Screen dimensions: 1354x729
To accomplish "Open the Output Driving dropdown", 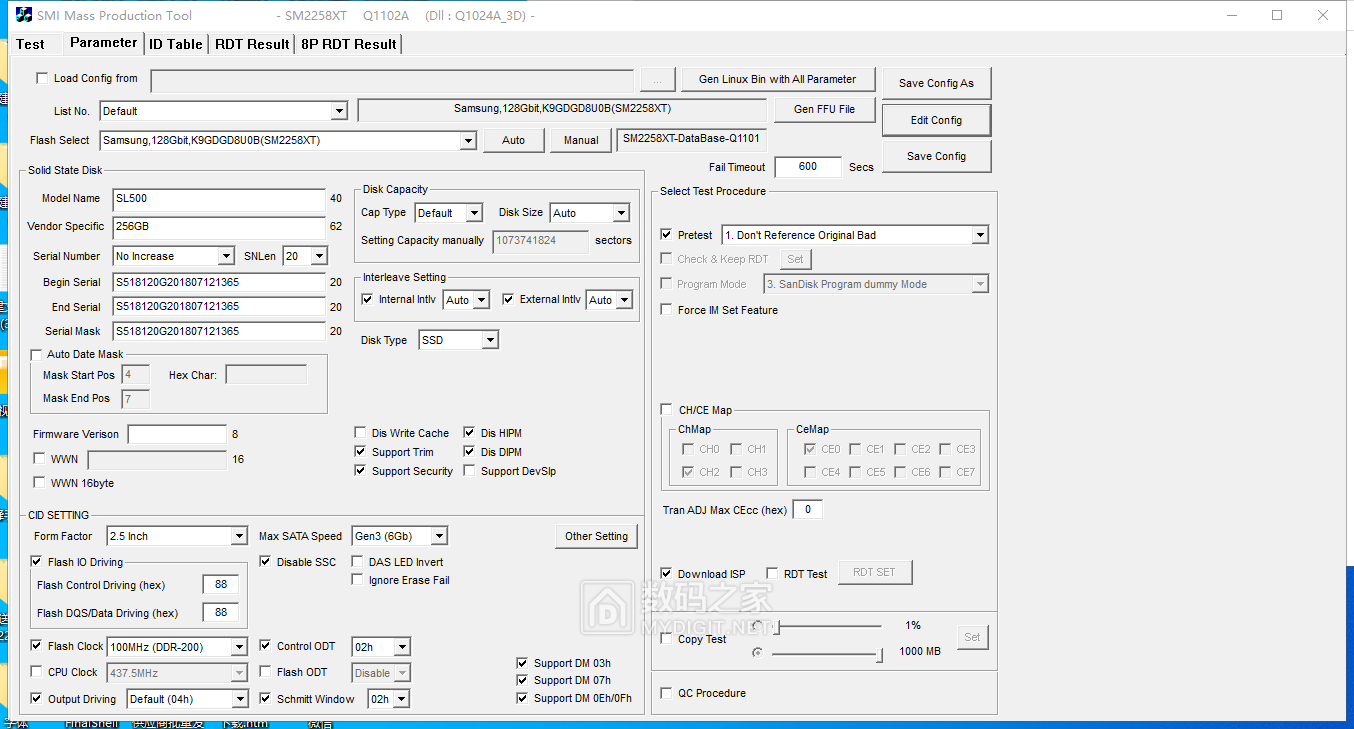I will click(240, 700).
